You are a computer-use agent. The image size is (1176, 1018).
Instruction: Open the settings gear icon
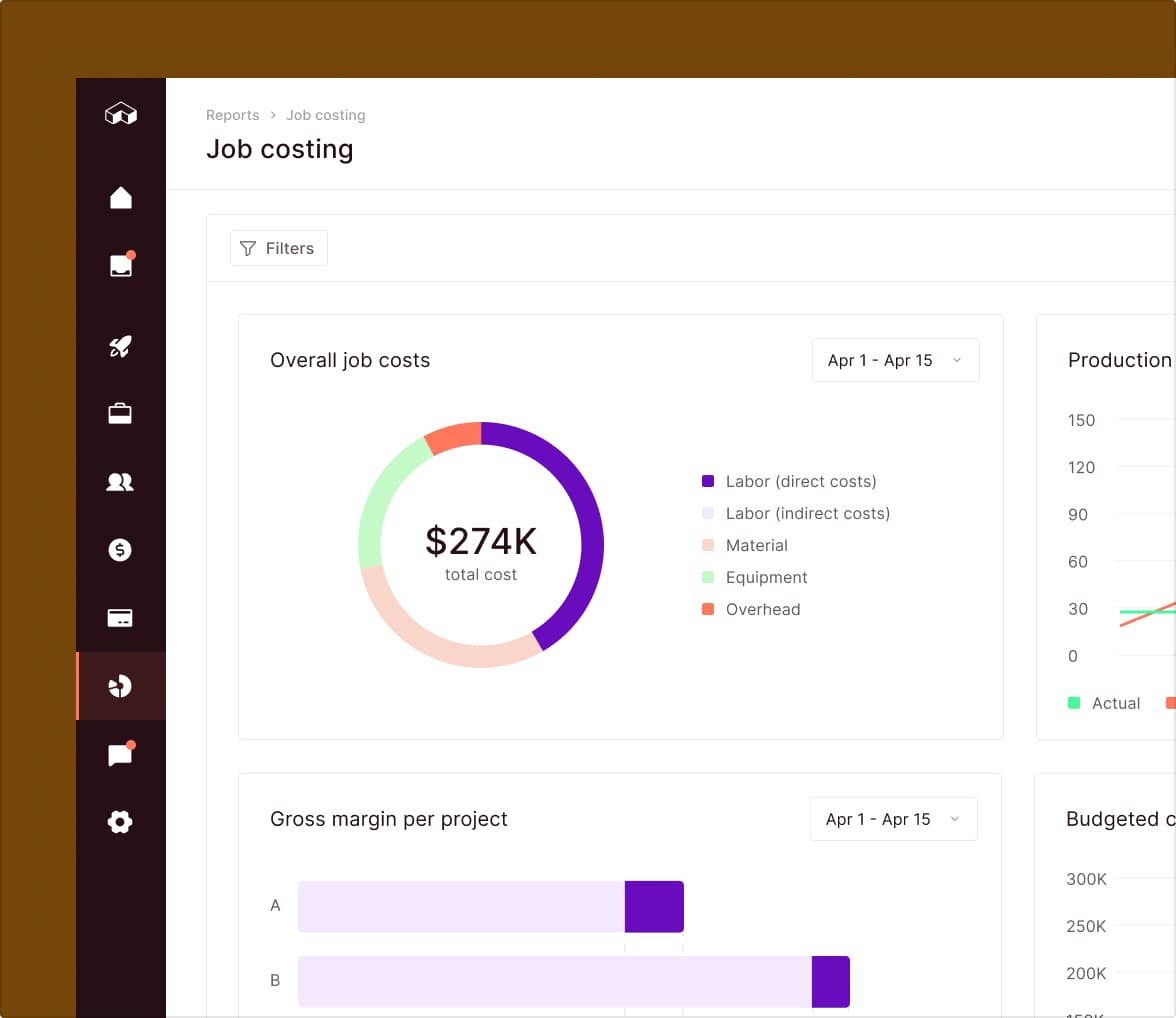pyautogui.click(x=120, y=822)
